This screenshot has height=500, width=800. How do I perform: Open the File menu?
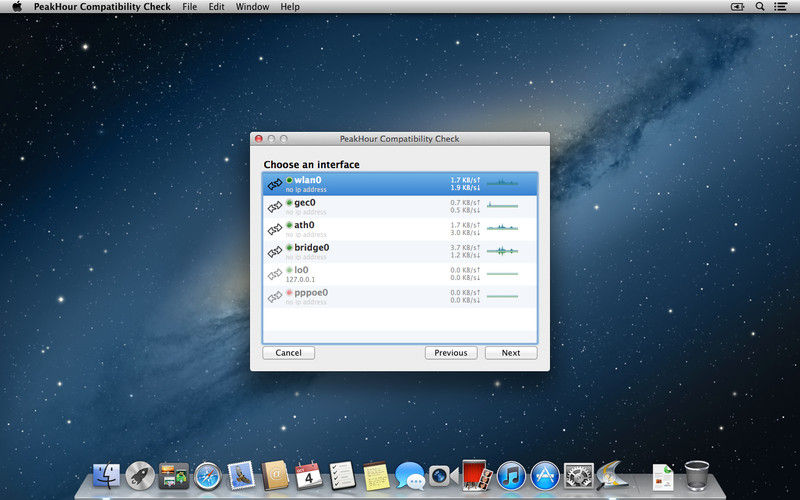click(x=190, y=7)
